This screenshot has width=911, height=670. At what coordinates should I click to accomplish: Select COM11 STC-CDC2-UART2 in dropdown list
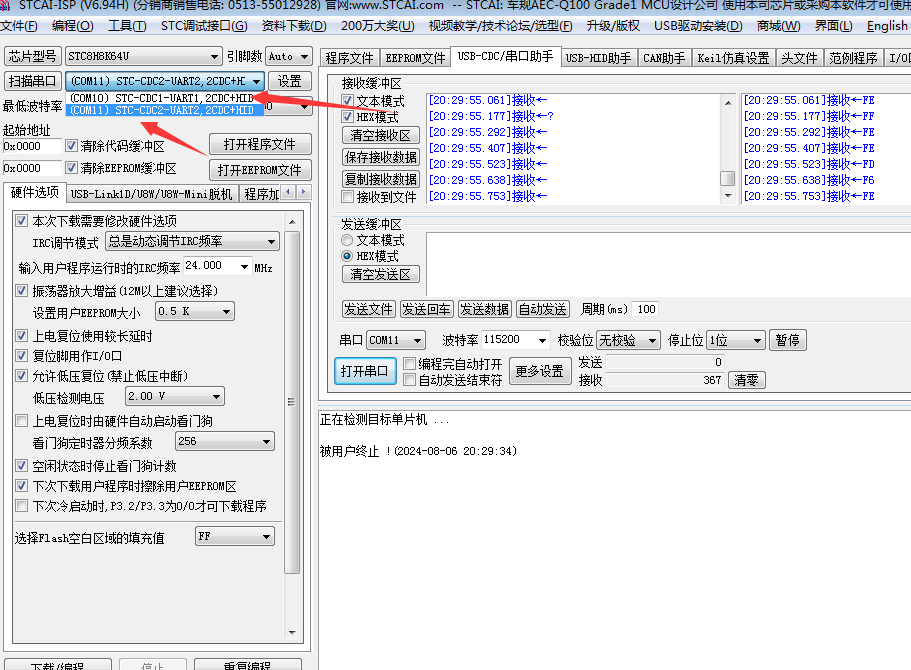163,110
